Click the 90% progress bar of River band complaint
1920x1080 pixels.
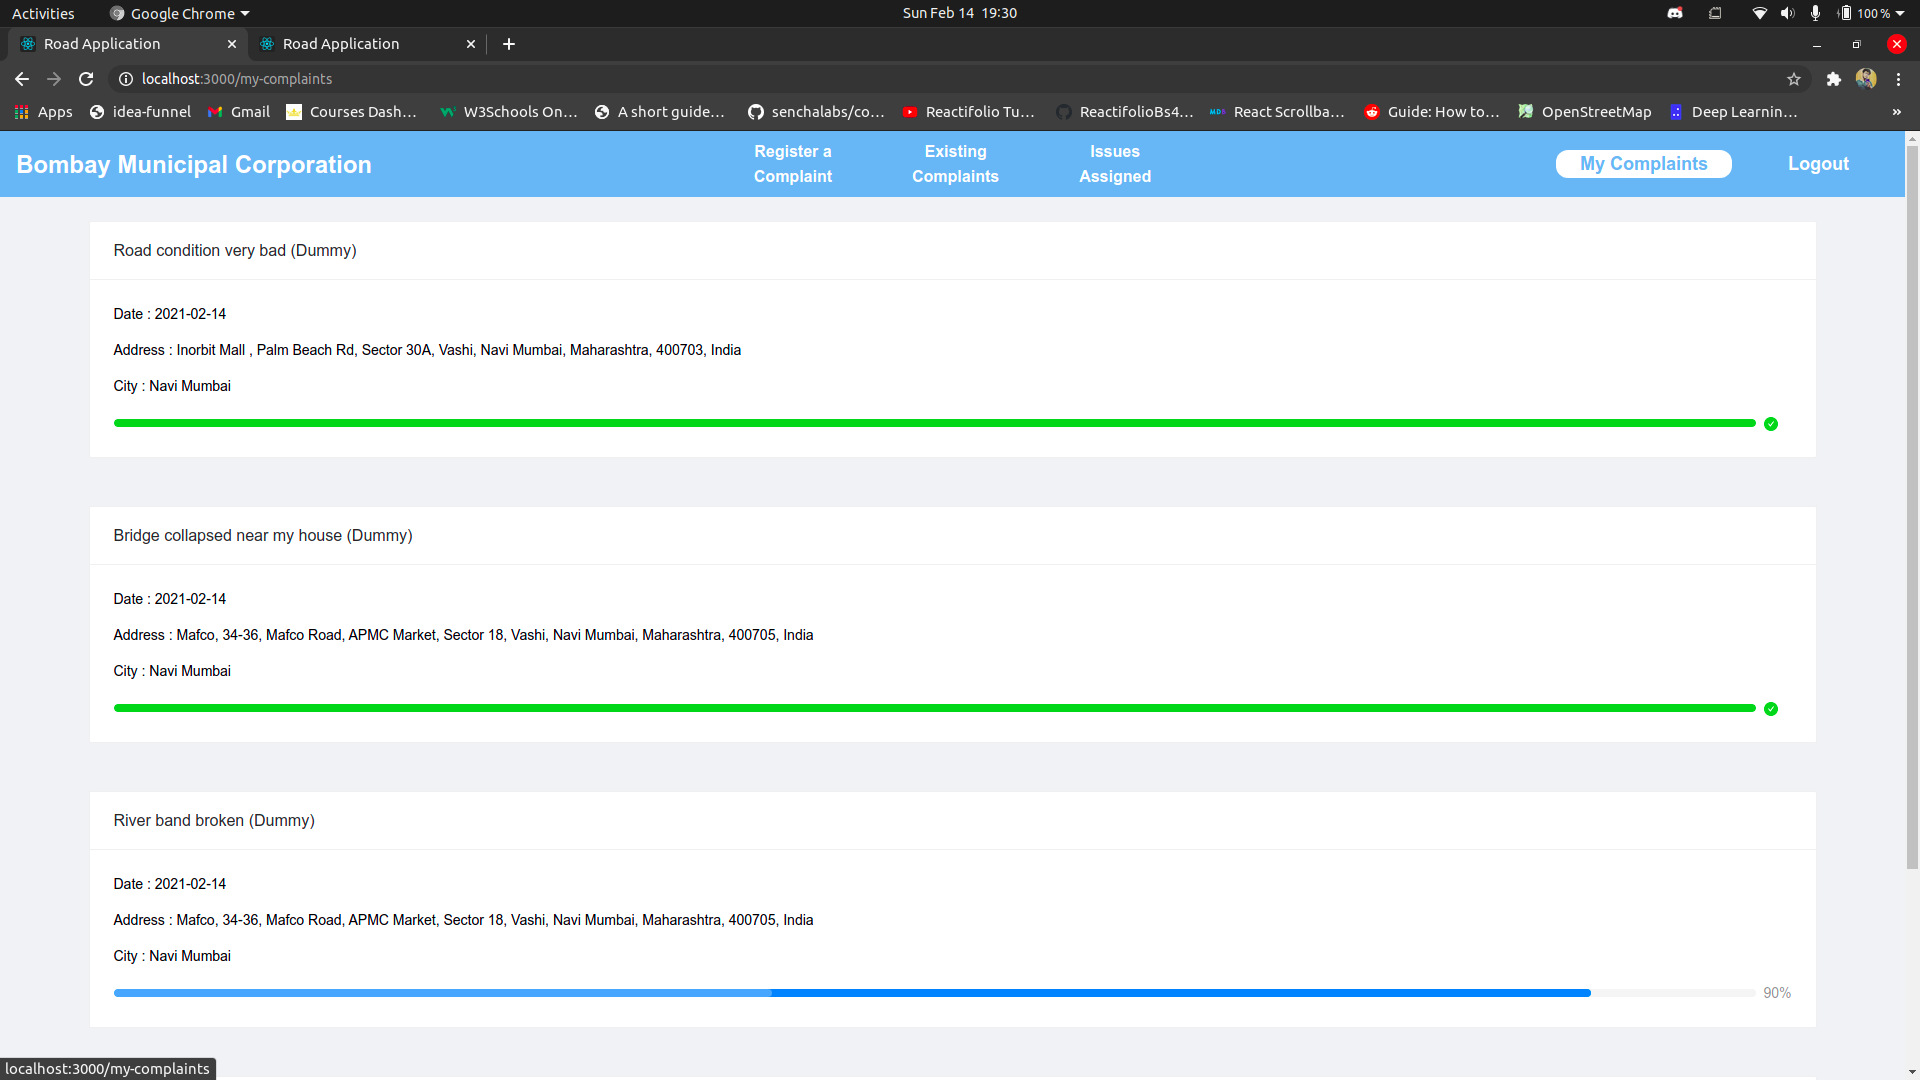pos(934,993)
